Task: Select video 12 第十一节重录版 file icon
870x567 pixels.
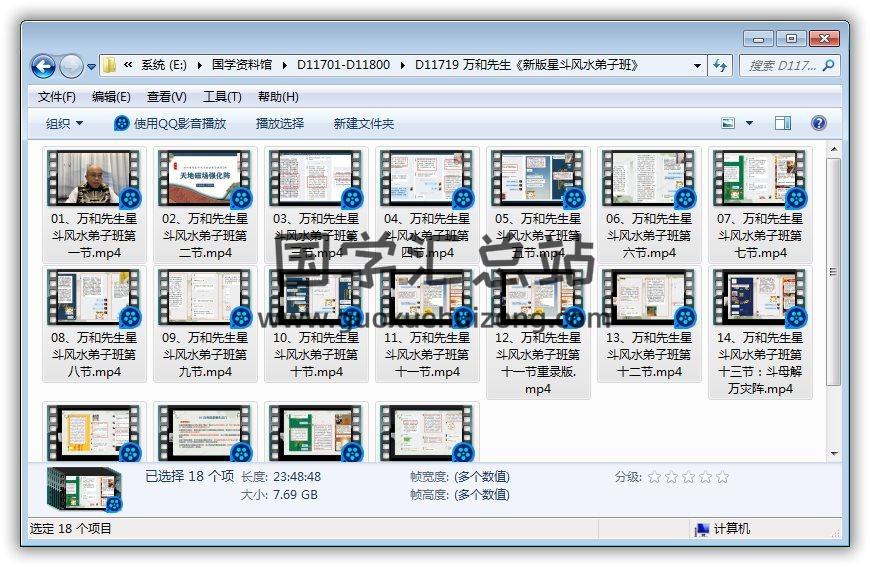Action: tap(538, 297)
